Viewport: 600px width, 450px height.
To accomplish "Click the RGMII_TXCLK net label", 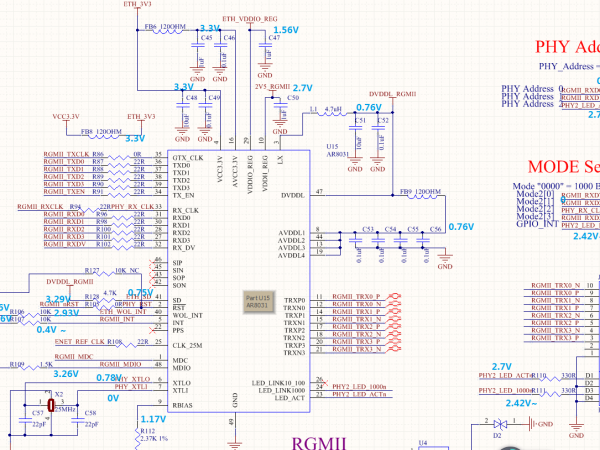I will pyautogui.click(x=66, y=153).
